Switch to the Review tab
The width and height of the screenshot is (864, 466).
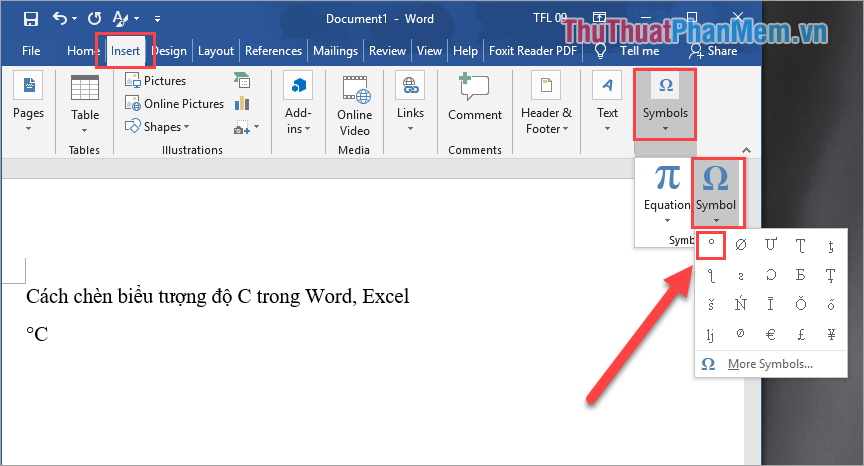pos(387,51)
